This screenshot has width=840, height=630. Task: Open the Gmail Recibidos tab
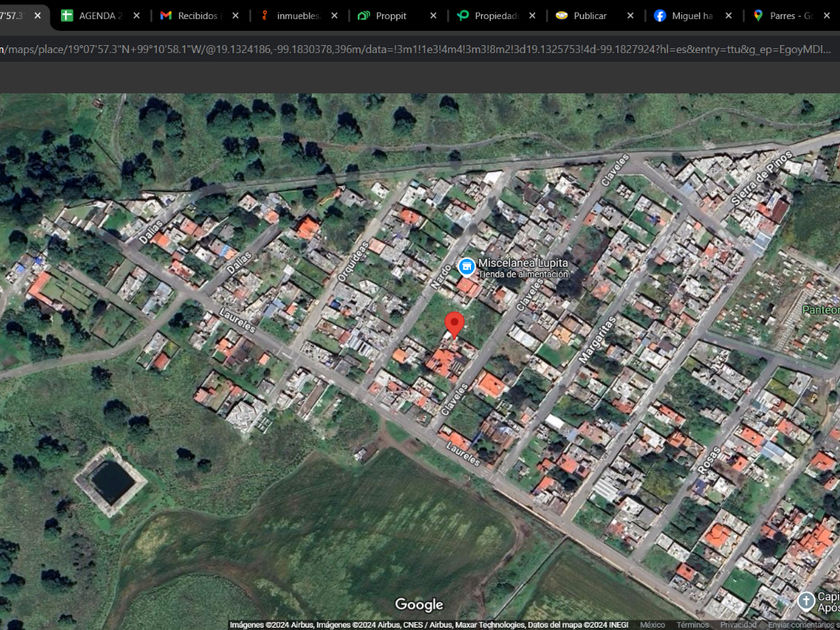[x=197, y=16]
